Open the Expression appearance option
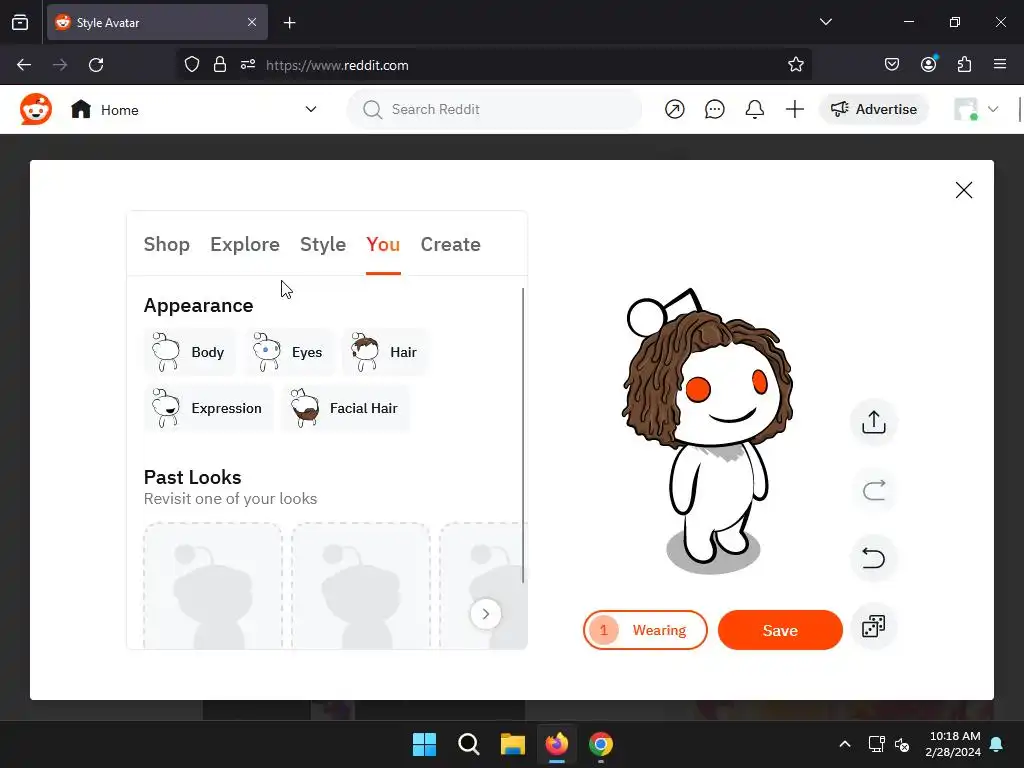1024x768 pixels. click(x=208, y=408)
